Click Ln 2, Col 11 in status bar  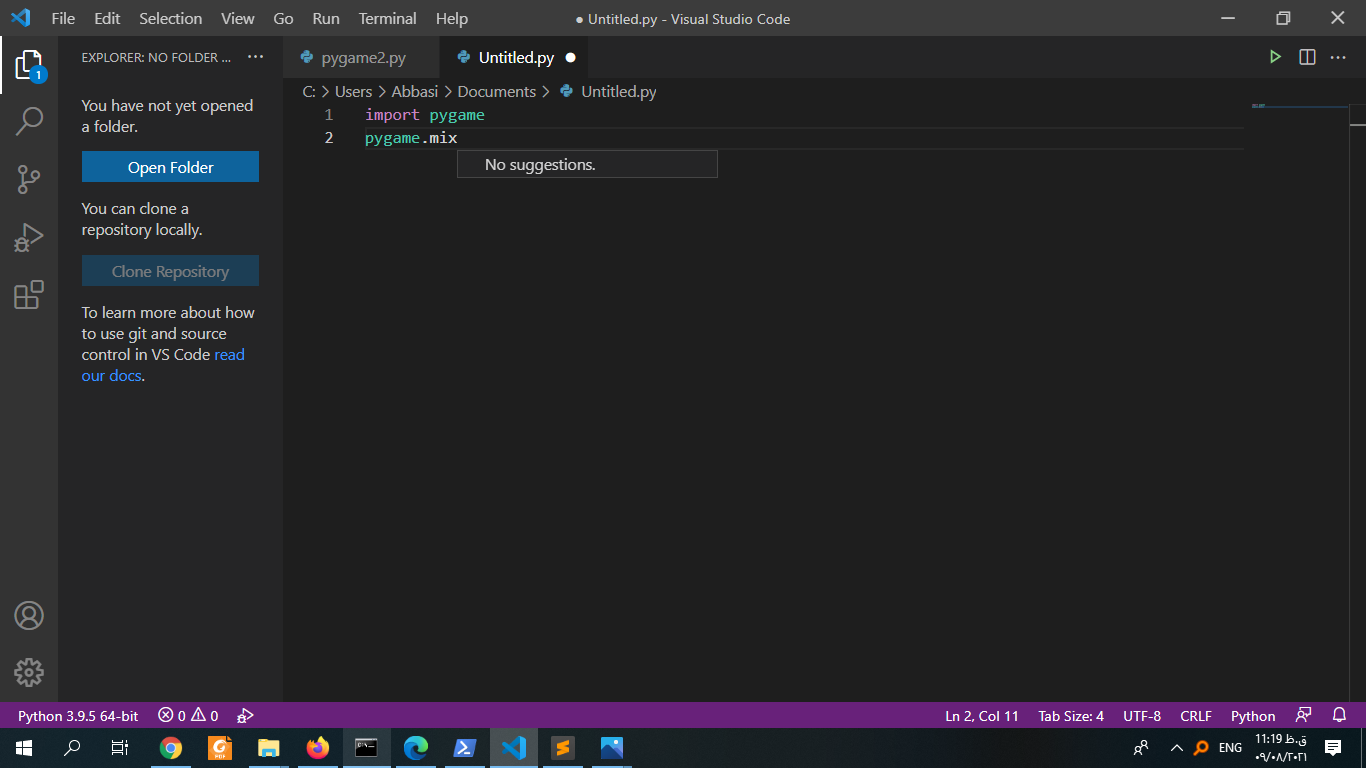pyautogui.click(x=982, y=716)
